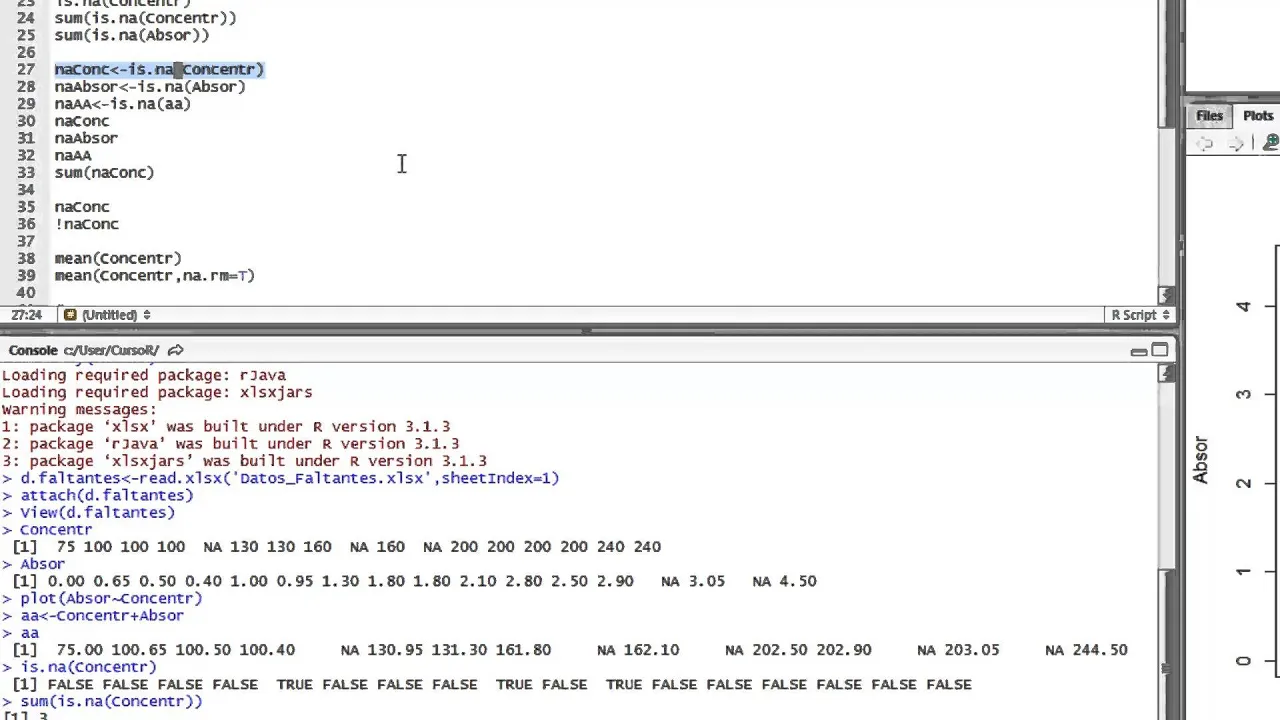Click Absor output row starting 0.00 0.65
Viewport: 1280px width, 720px height.
[x=414, y=581]
